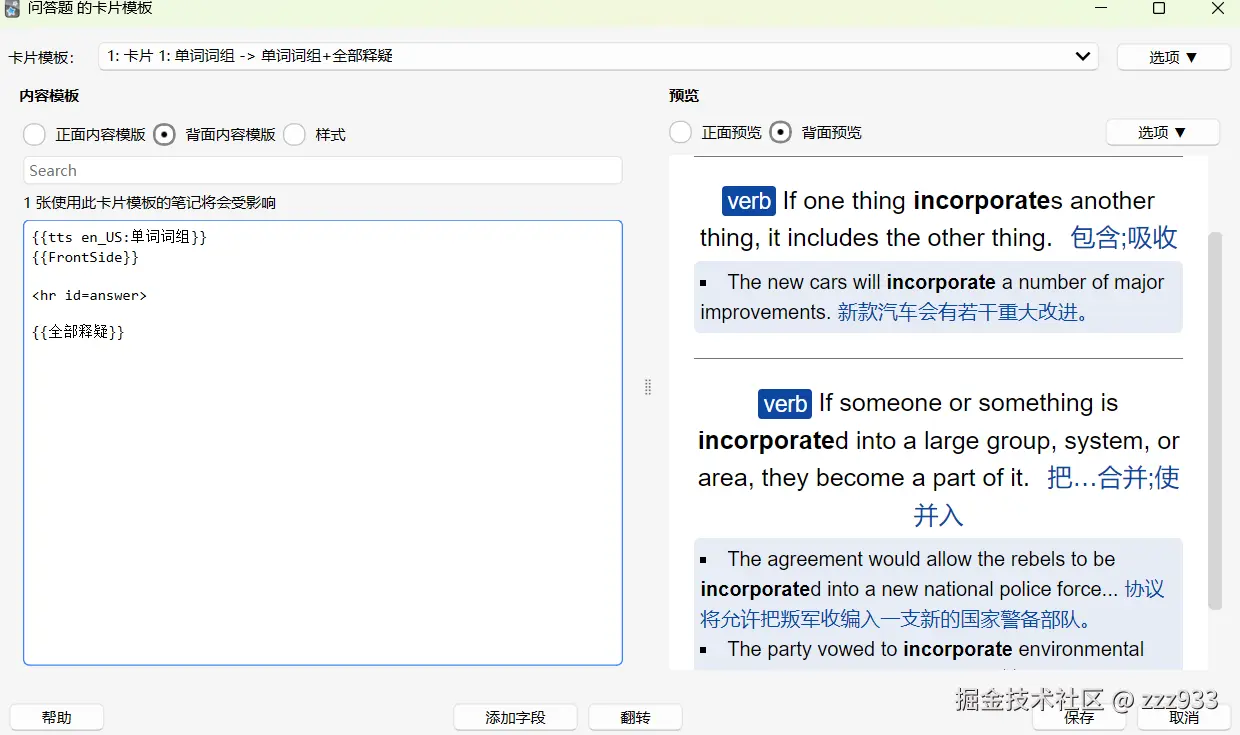The width and height of the screenshot is (1240, 735).
Task: Open the 选项 dropdown in the preview section
Action: point(1162,132)
